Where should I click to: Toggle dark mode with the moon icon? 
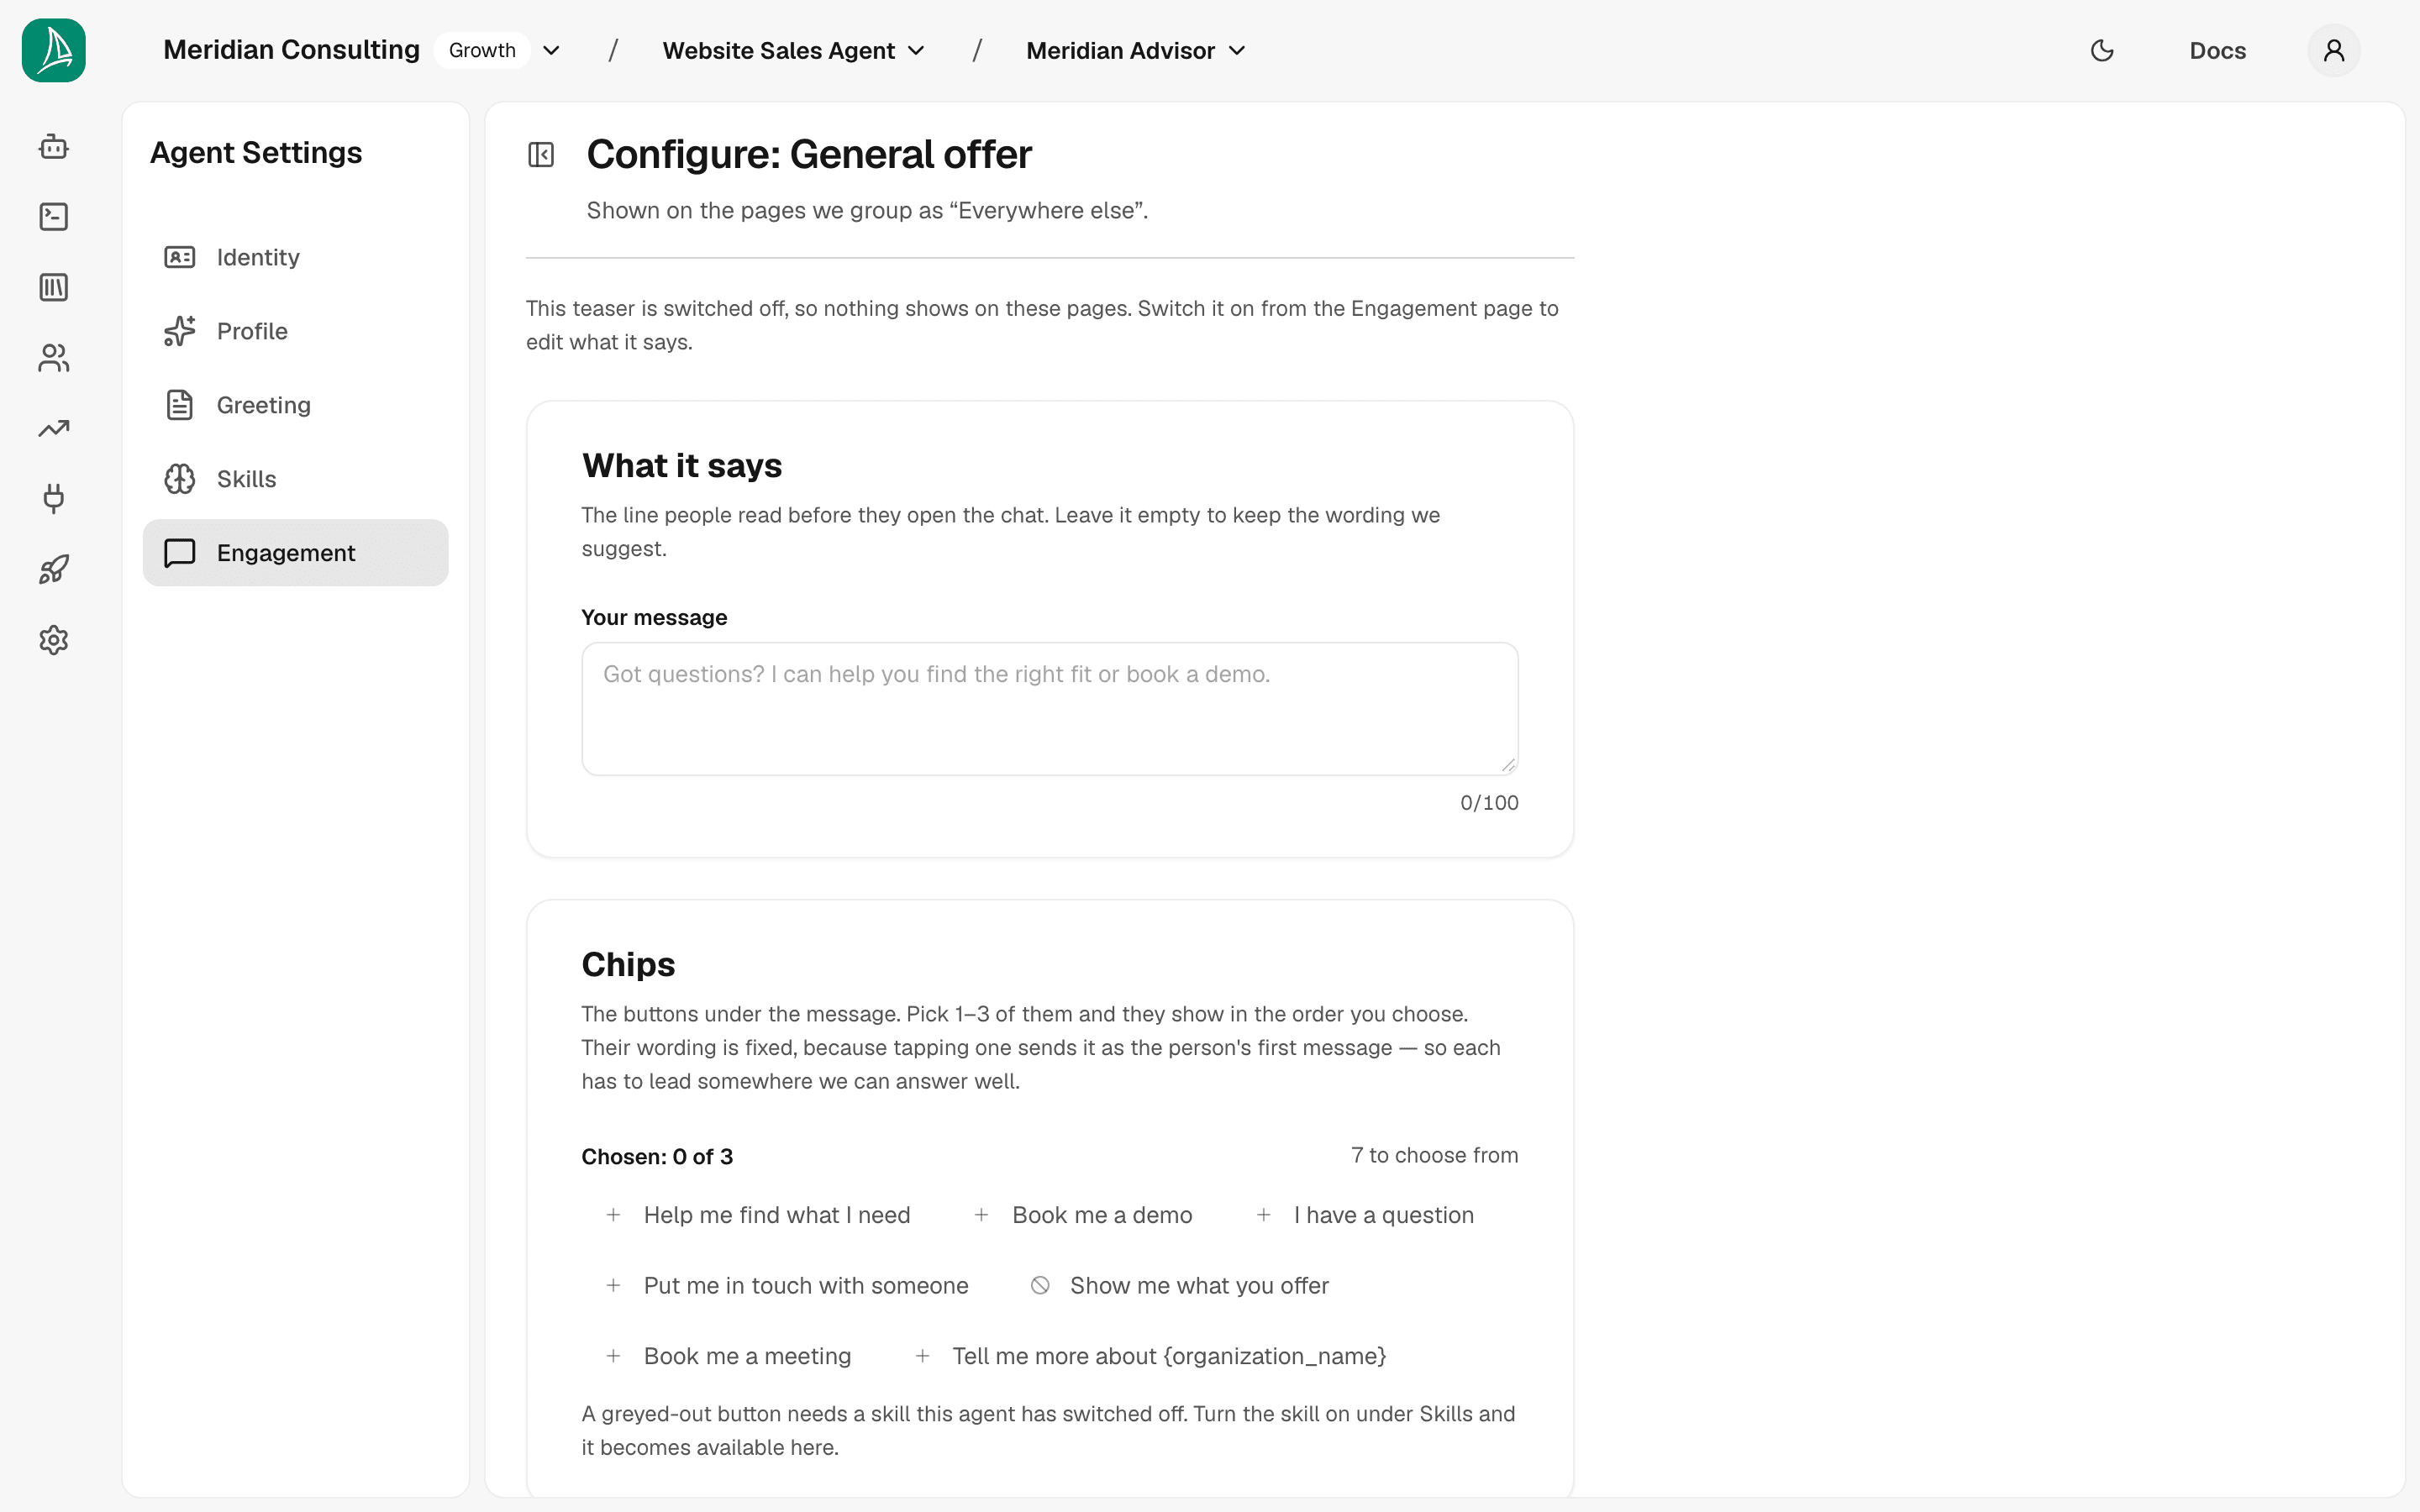(x=2102, y=50)
